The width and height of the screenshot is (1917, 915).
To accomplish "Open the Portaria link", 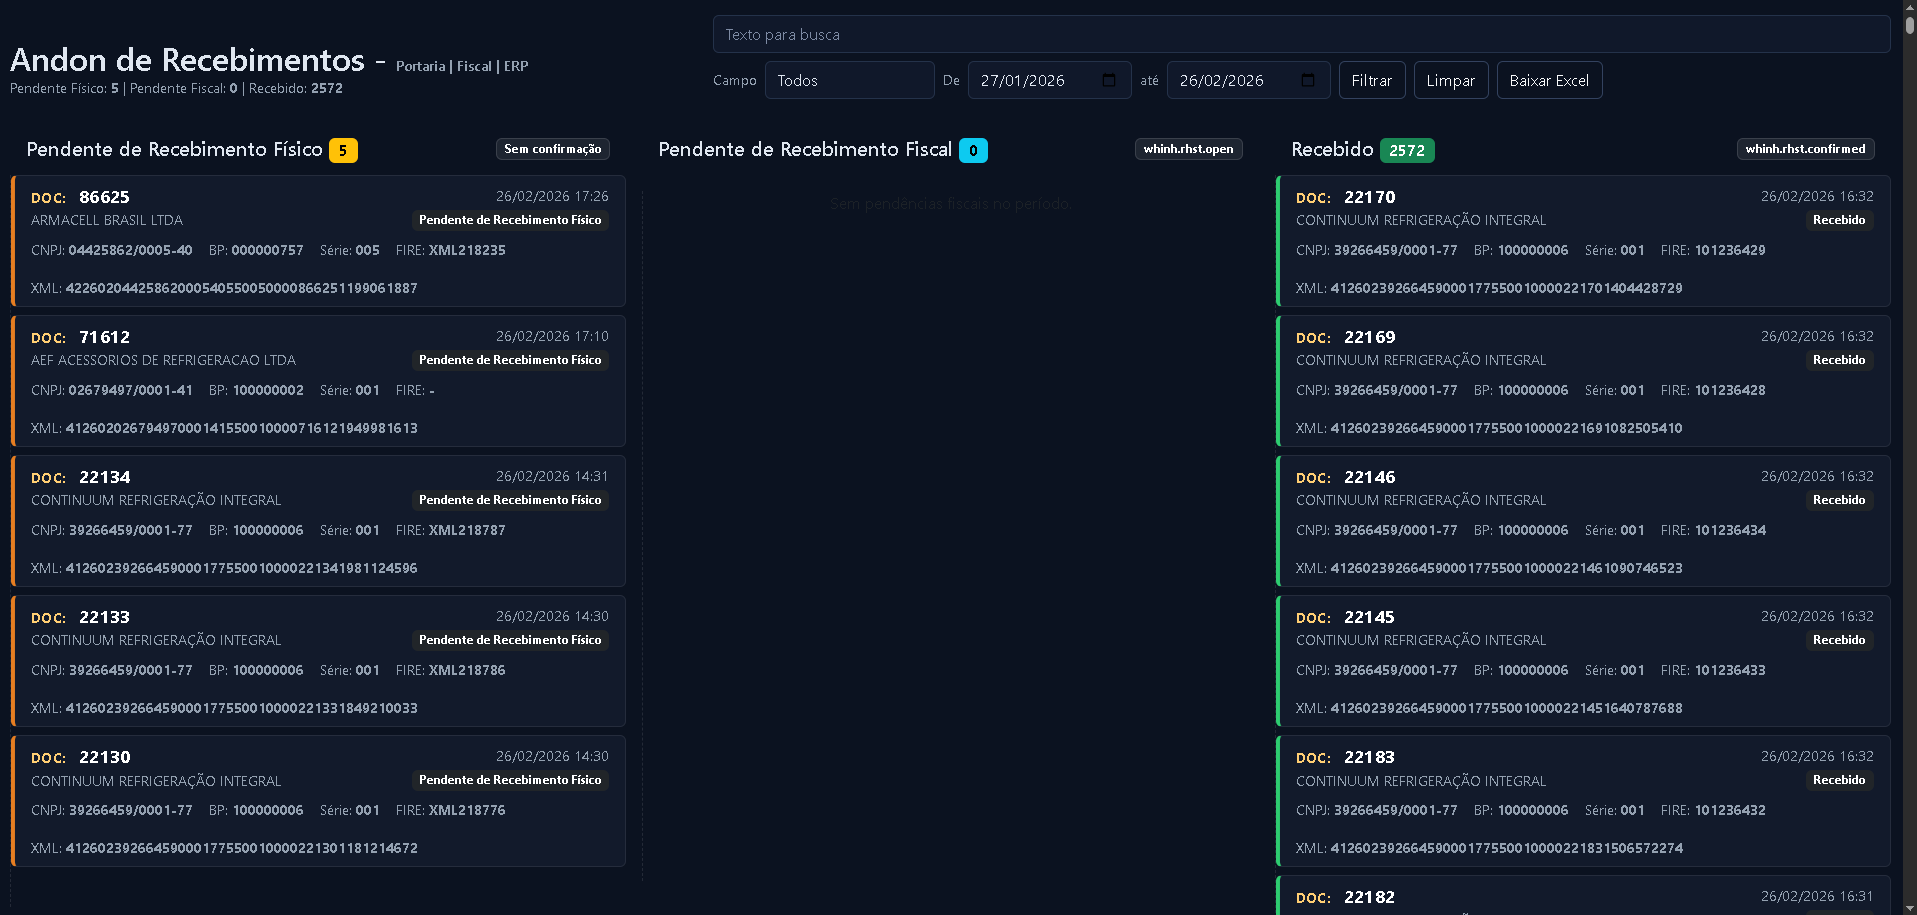I will coord(420,66).
